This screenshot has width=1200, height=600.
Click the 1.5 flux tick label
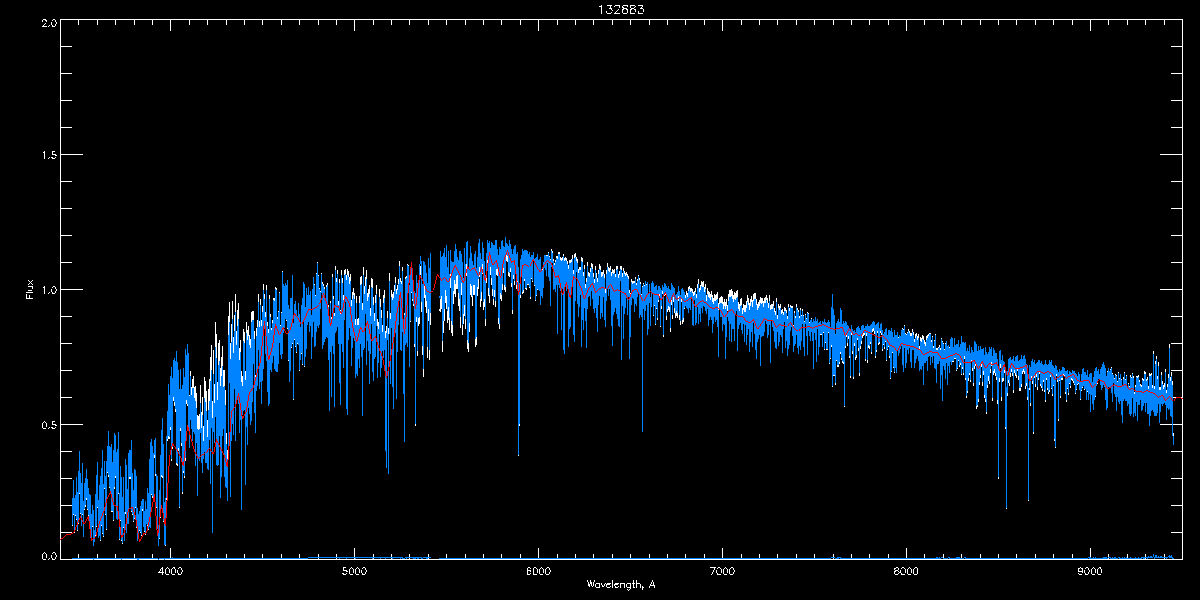pyautogui.click(x=48, y=155)
